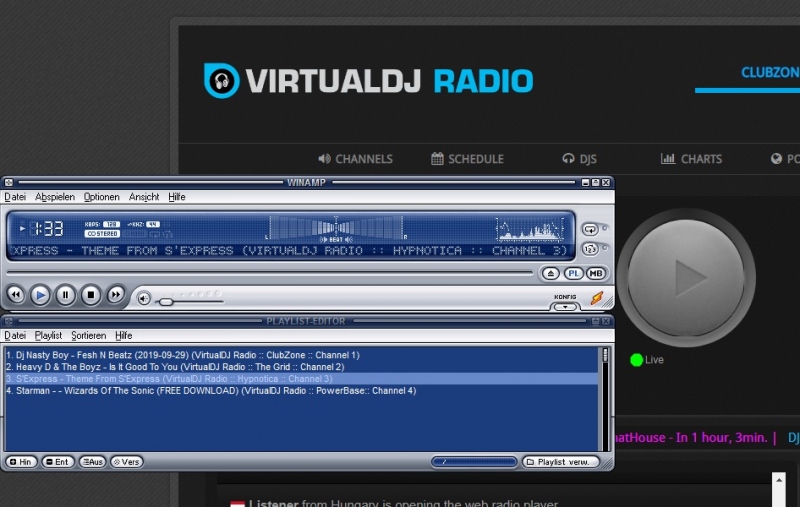The height and width of the screenshot is (507, 800).
Task: Open the Abspielen menu in Winamp
Action: tap(55, 197)
